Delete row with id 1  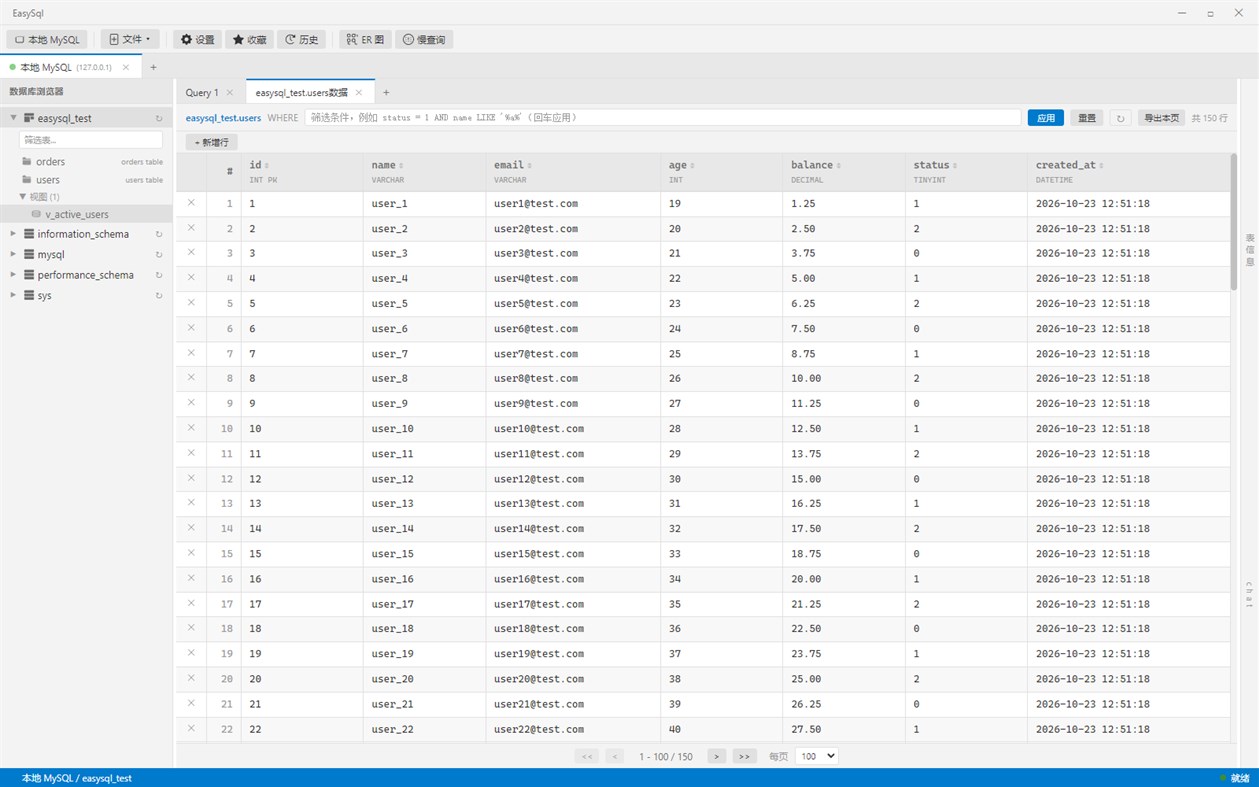191,203
